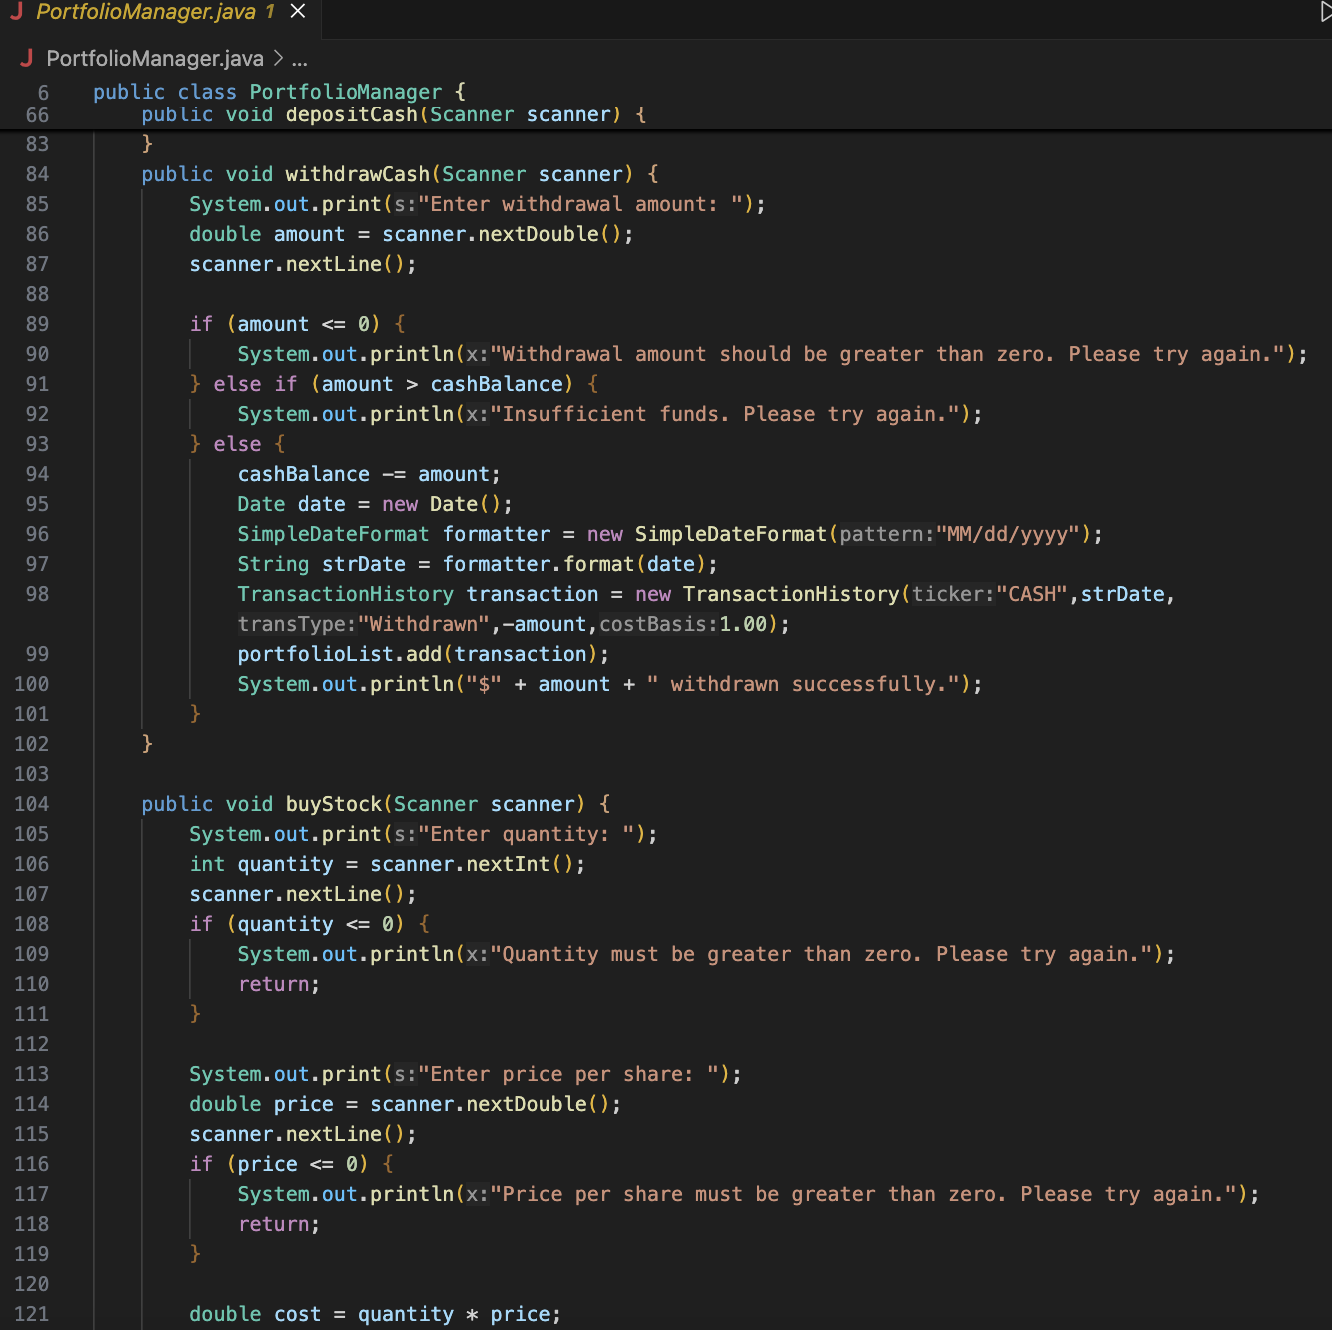The height and width of the screenshot is (1330, 1332).
Task: Place cursor on the withdrawCash method name
Action: (x=356, y=174)
